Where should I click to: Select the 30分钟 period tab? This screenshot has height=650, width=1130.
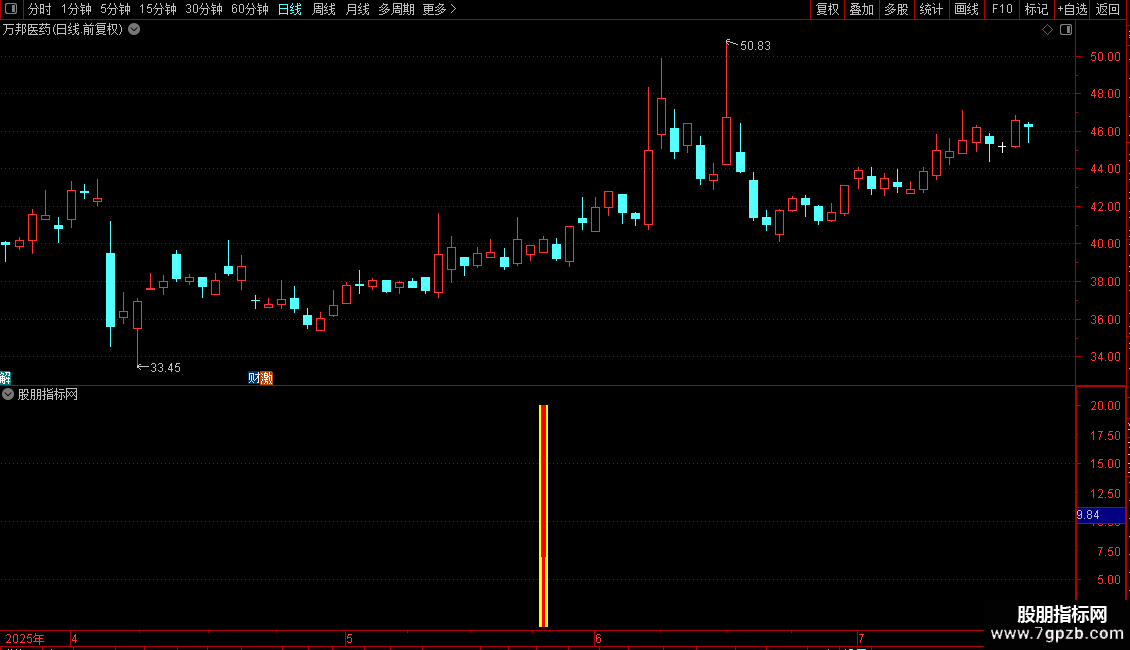tap(204, 9)
